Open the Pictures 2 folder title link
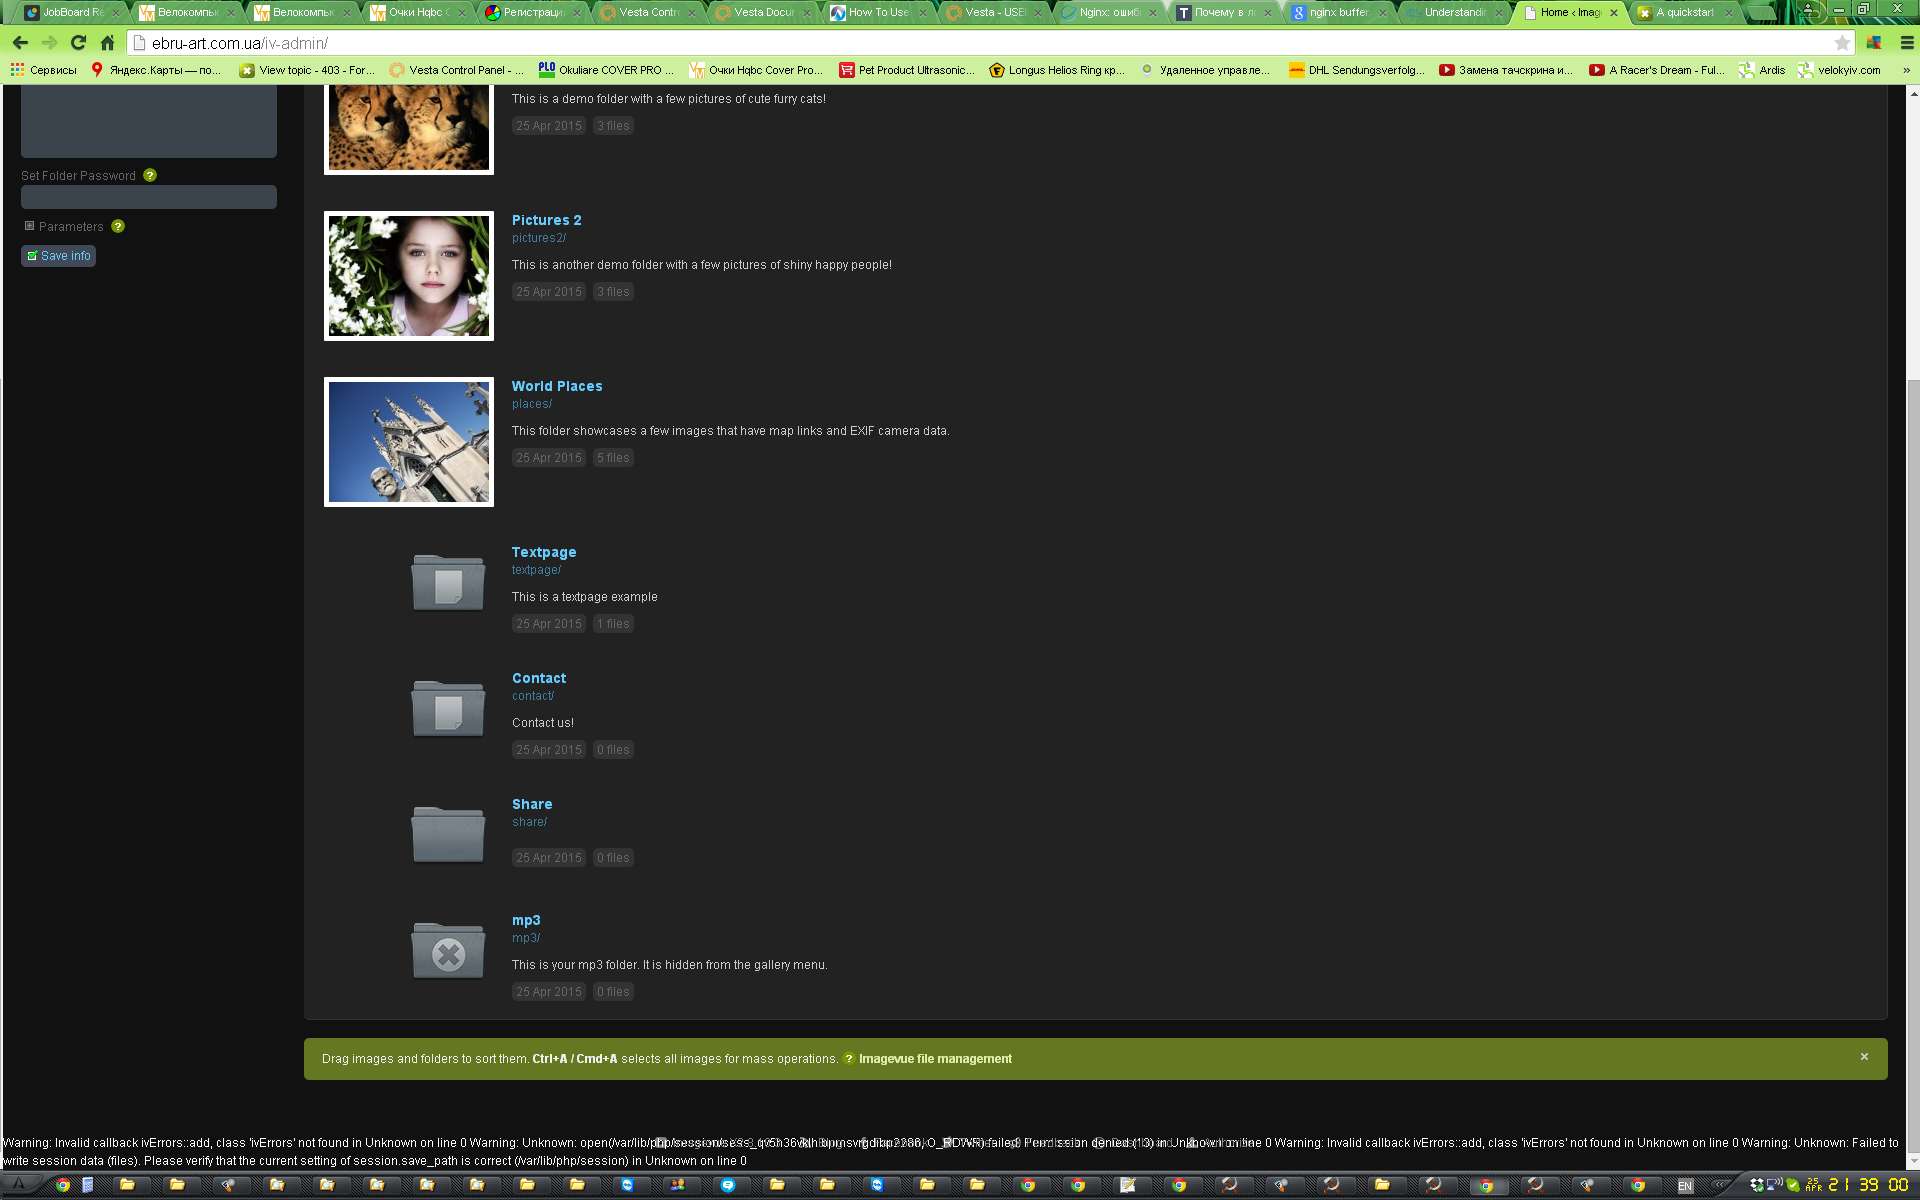Viewport: 1920px width, 1200px height. click(x=546, y=220)
